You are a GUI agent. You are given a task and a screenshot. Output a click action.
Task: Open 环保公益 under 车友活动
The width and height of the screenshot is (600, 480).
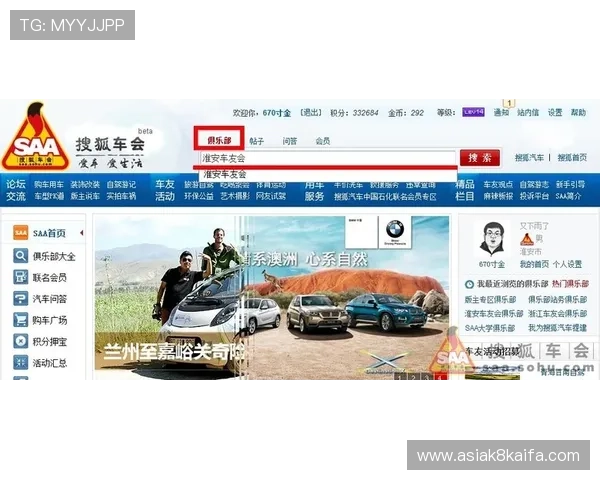(199, 196)
